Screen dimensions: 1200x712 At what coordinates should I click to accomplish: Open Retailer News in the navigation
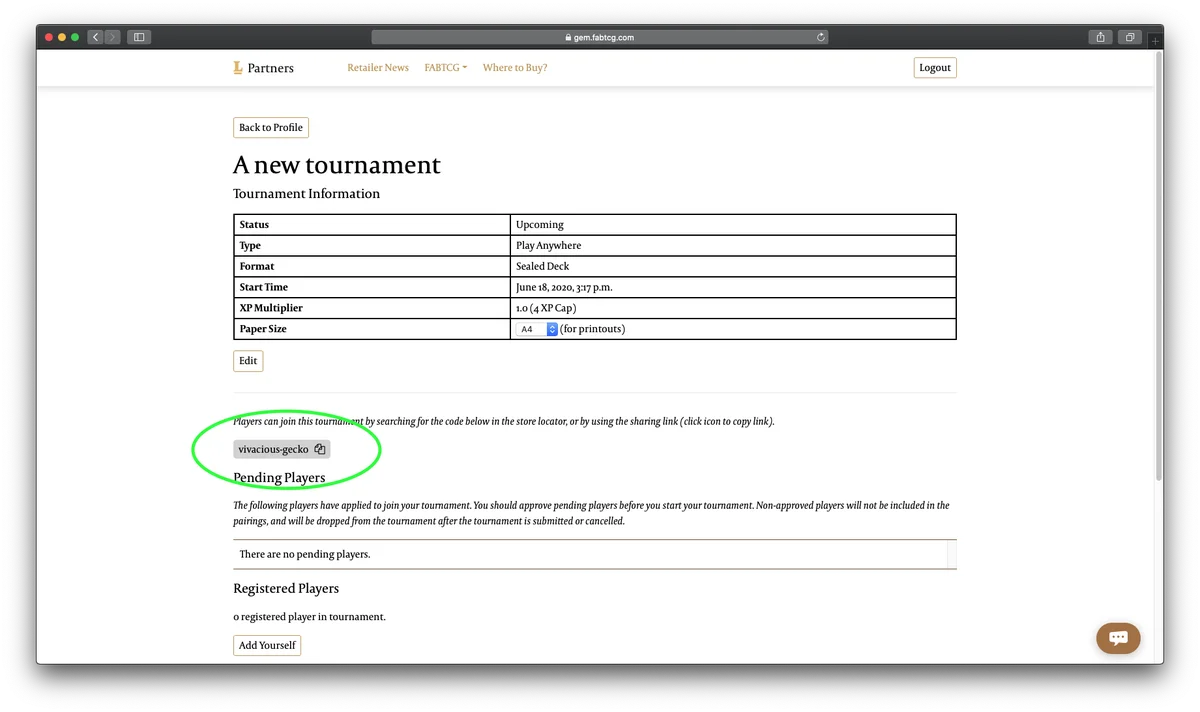pos(378,68)
